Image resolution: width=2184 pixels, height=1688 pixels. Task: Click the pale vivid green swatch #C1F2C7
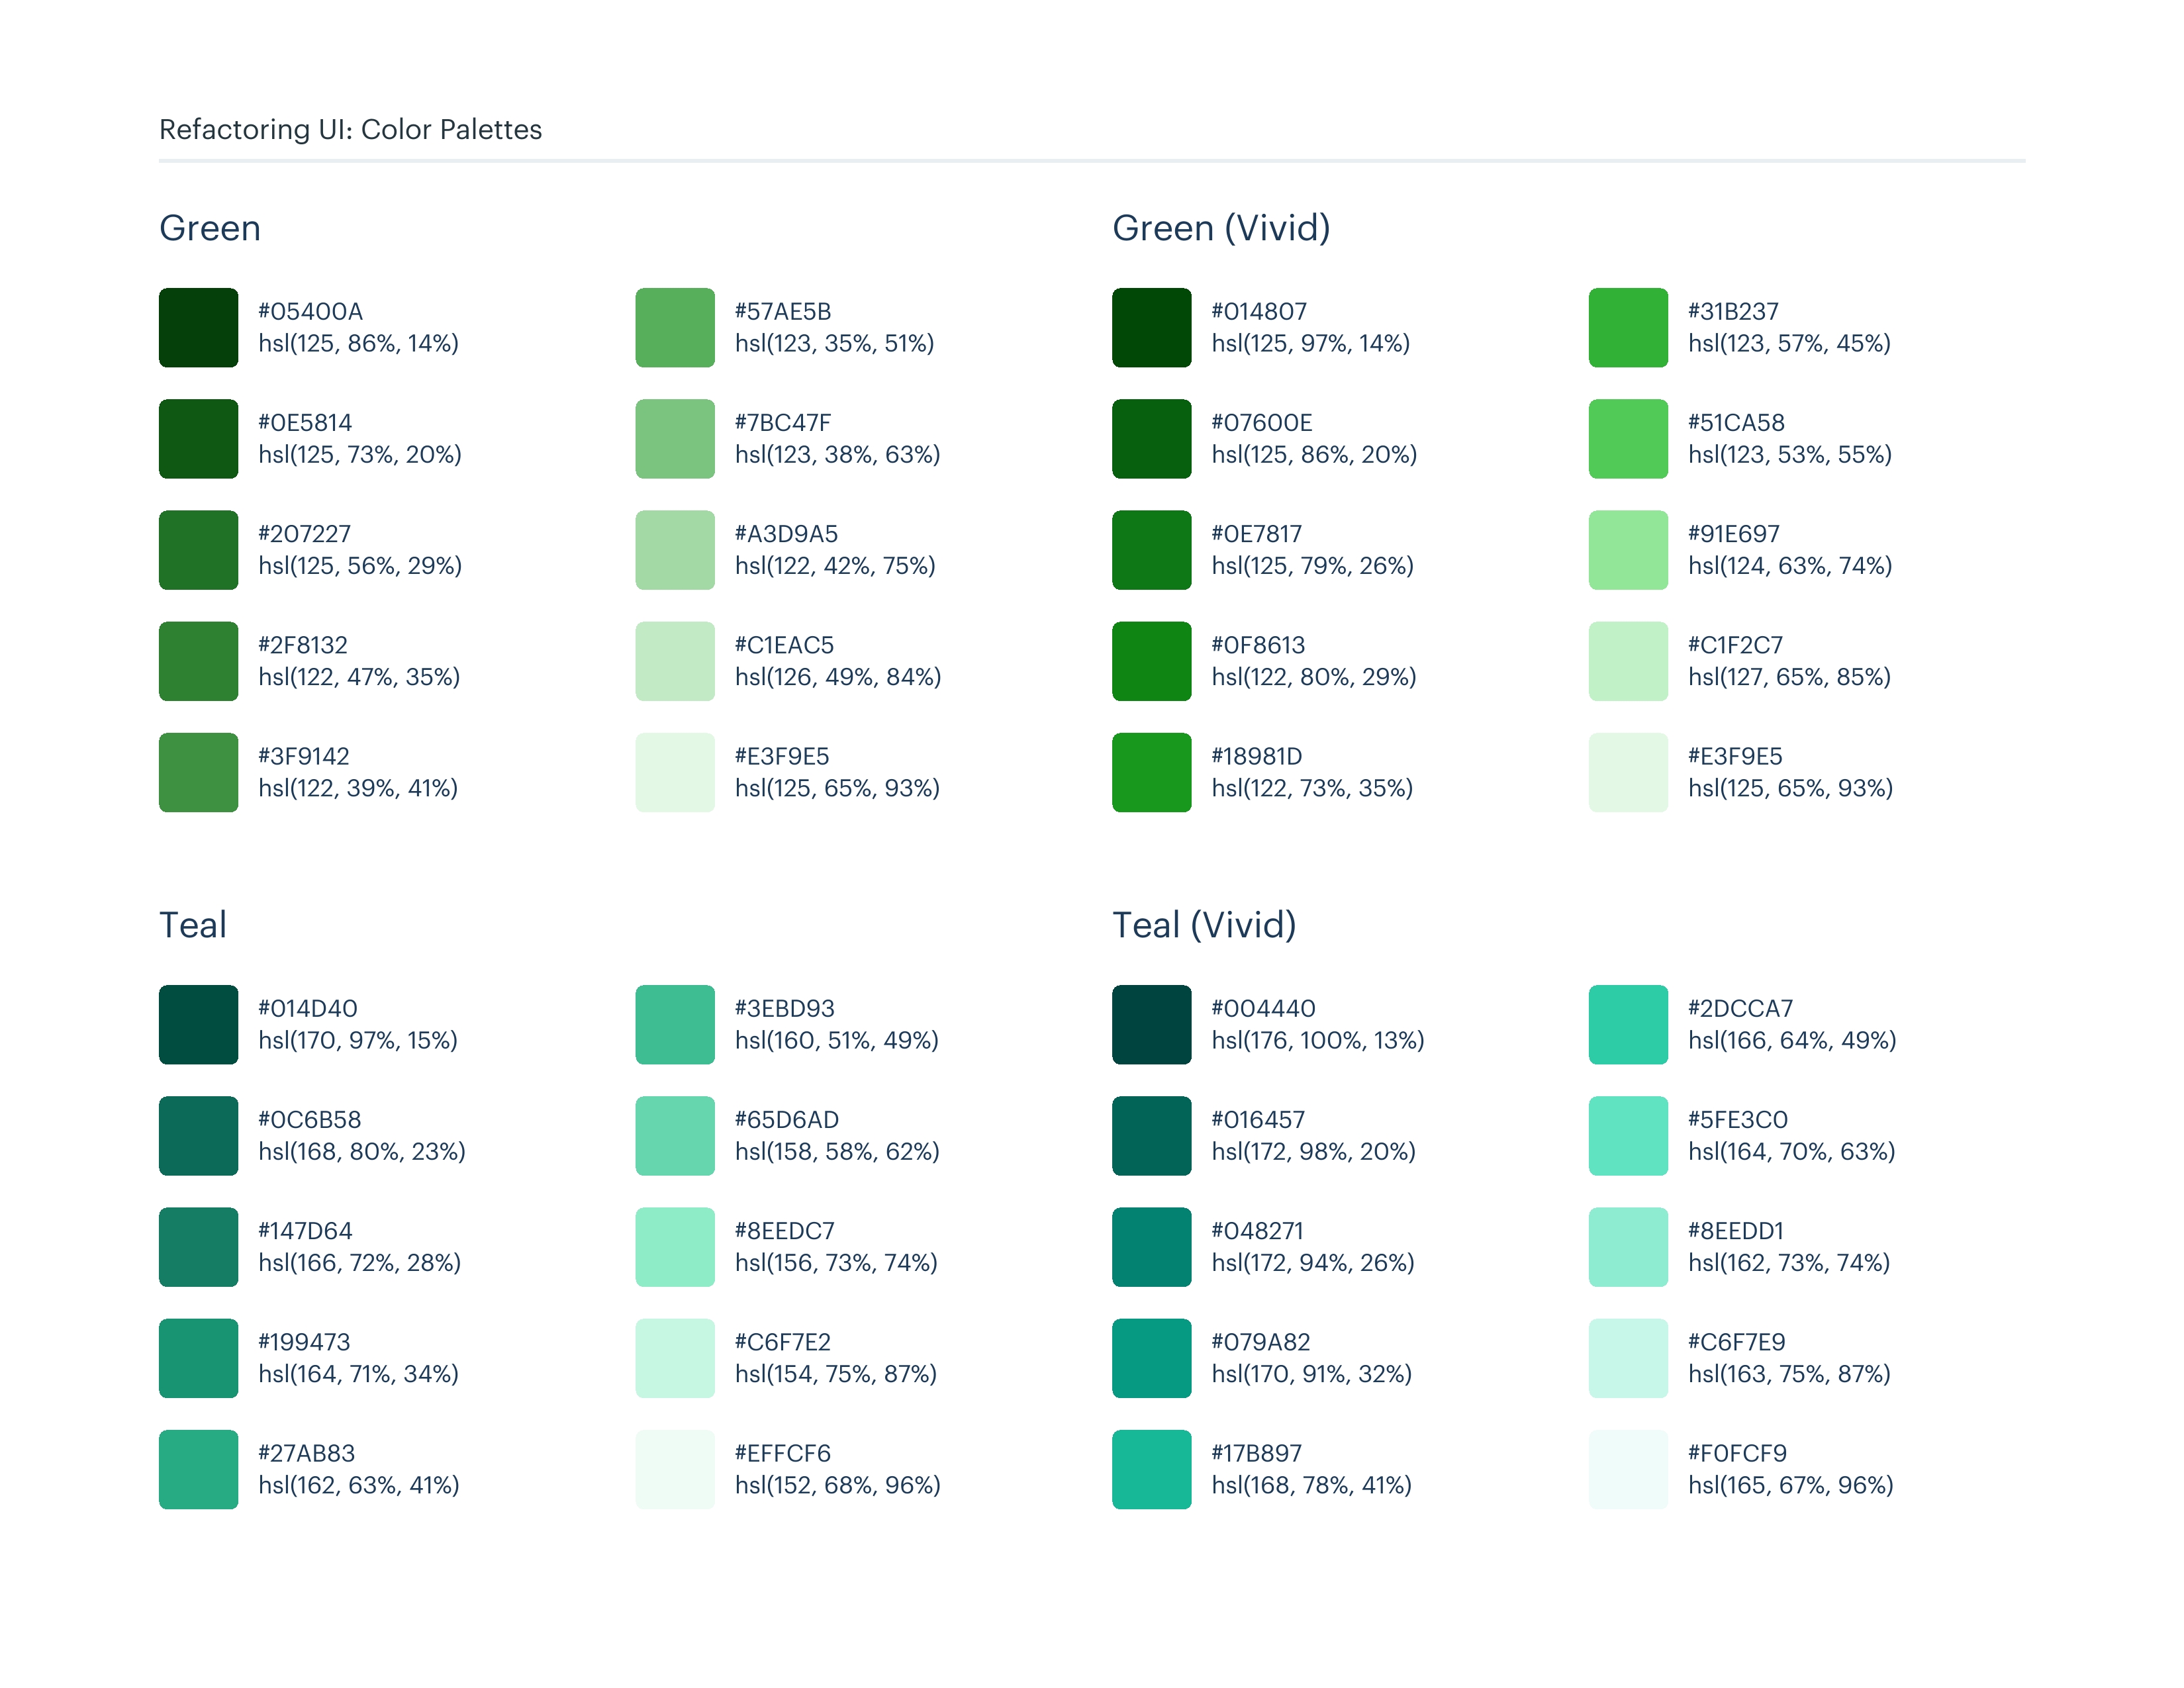pyautogui.click(x=1628, y=661)
